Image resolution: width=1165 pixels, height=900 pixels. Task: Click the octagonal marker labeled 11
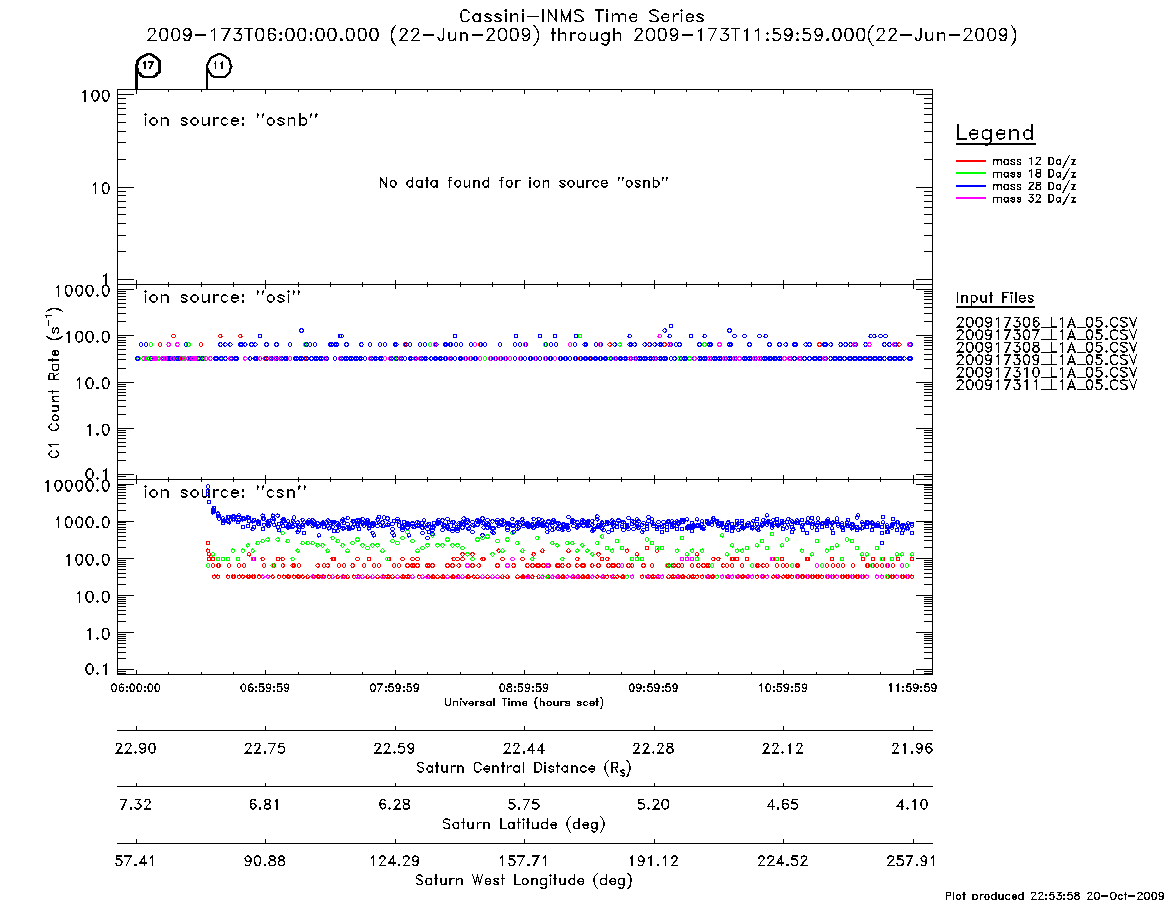coord(219,66)
